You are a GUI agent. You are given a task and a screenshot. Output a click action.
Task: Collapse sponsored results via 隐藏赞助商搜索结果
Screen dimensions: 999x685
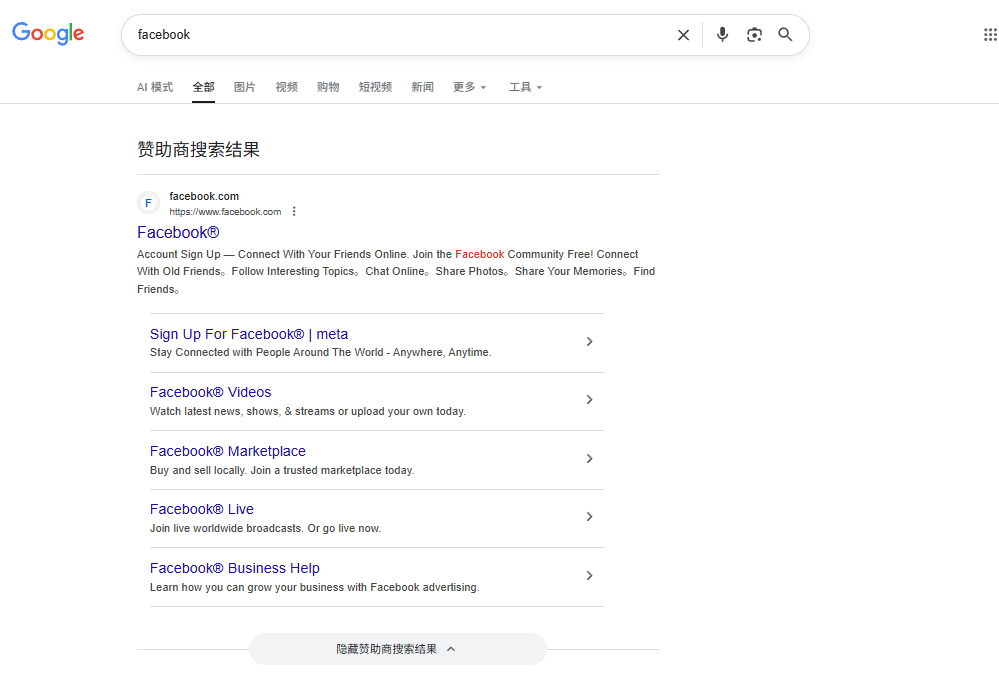tap(397, 649)
